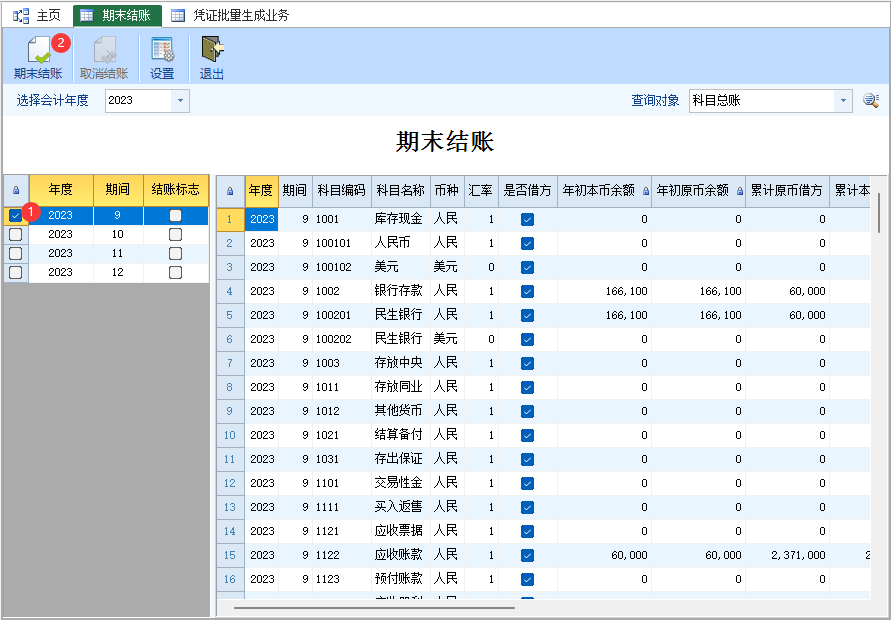The image size is (891, 620).
Task: Uncheck the period 9 row selection checkbox
Action: pyautogui.click(x=15, y=215)
